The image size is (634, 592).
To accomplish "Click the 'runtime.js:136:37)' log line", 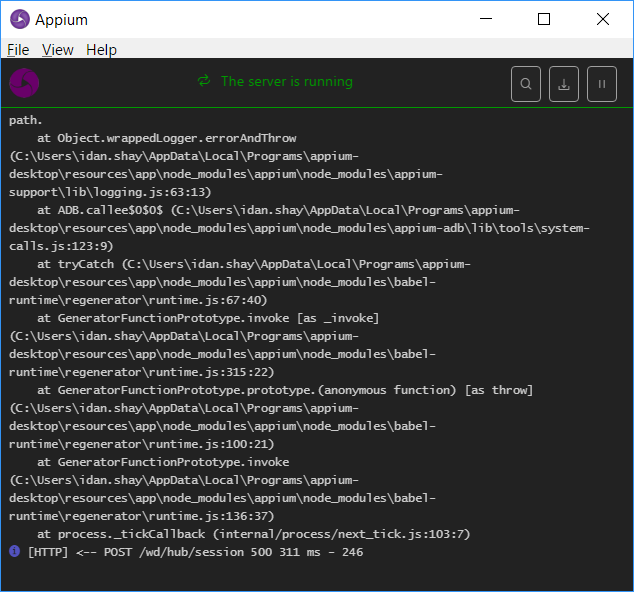I will (142, 516).
